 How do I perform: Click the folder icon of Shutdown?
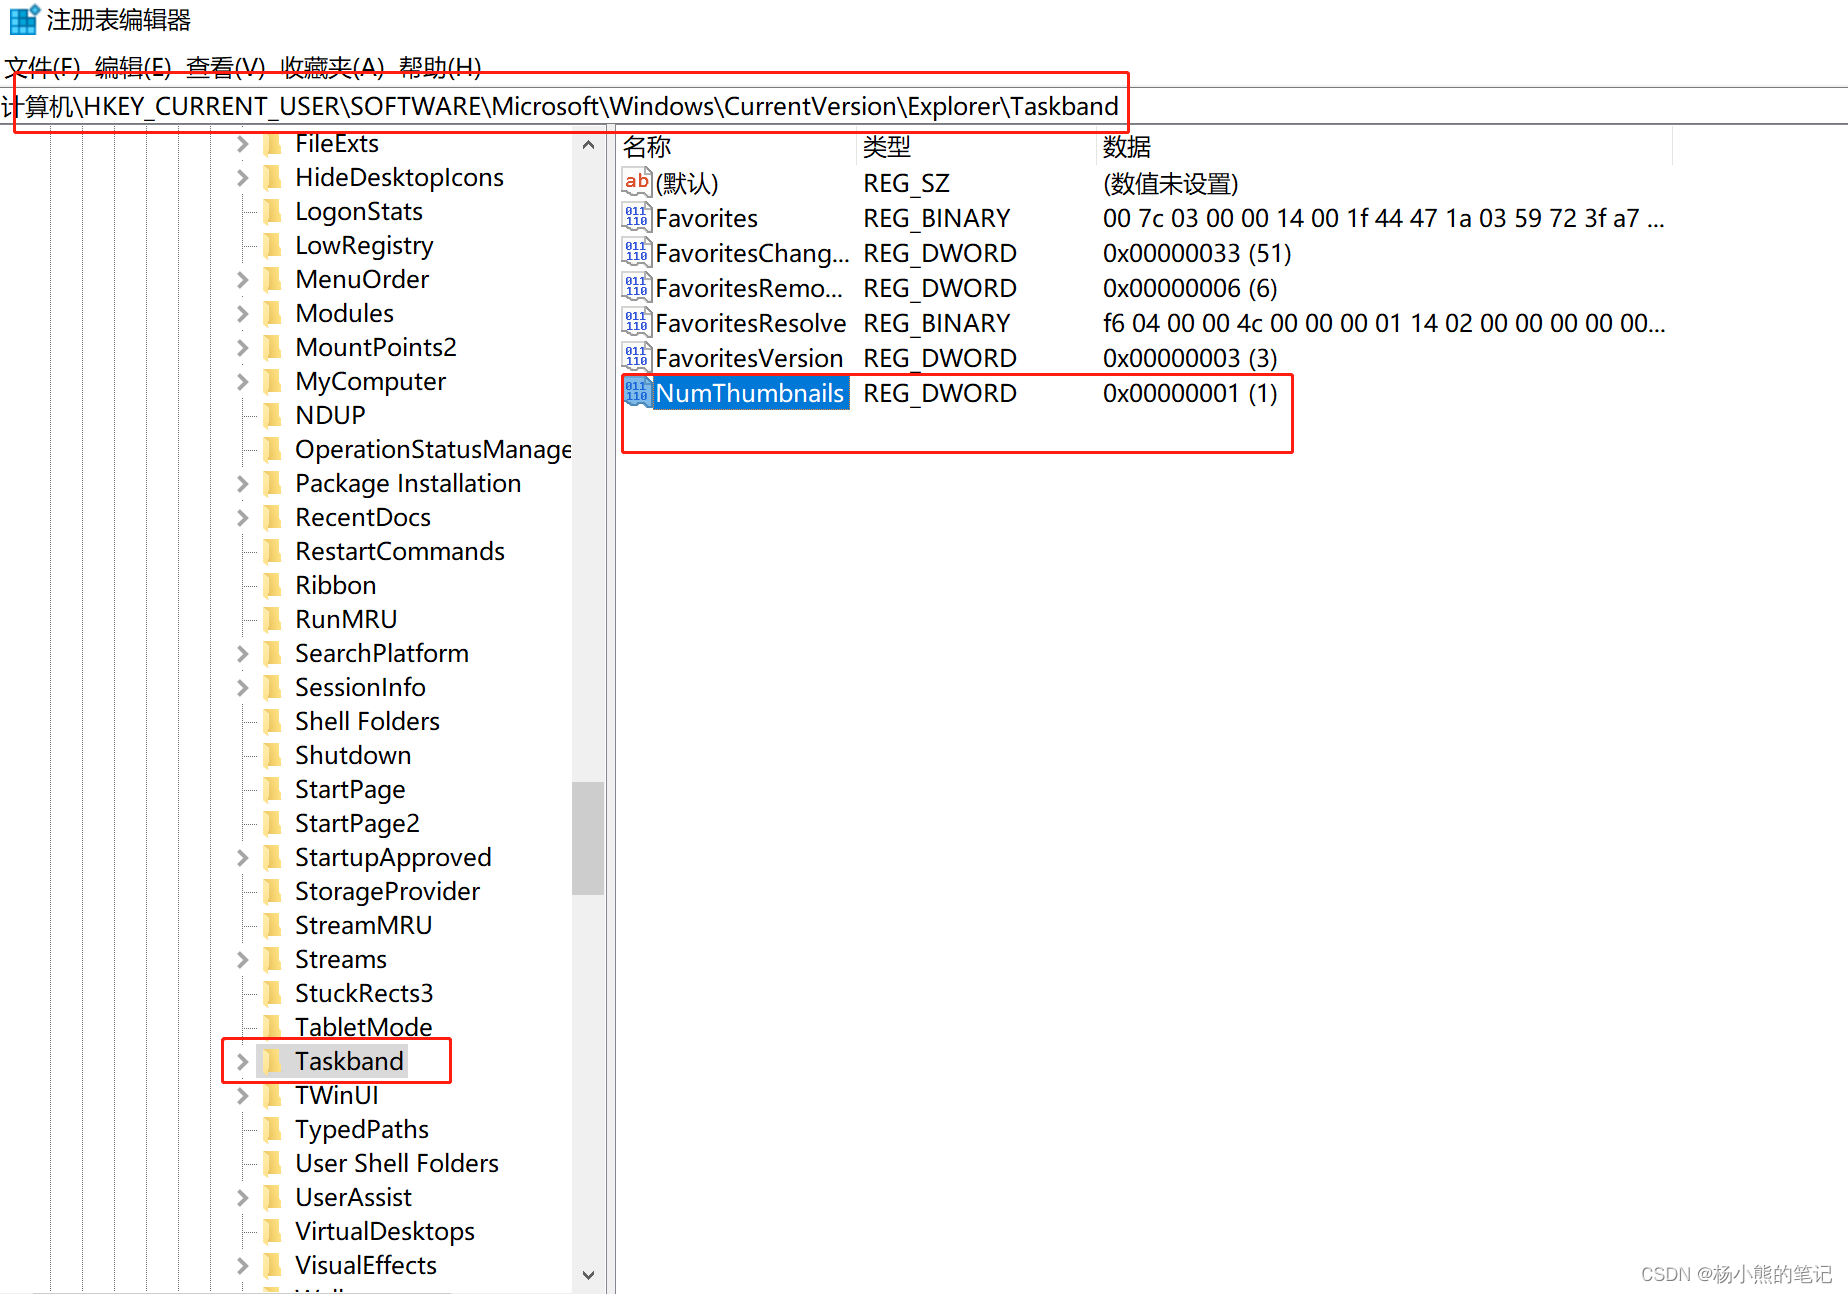(272, 756)
